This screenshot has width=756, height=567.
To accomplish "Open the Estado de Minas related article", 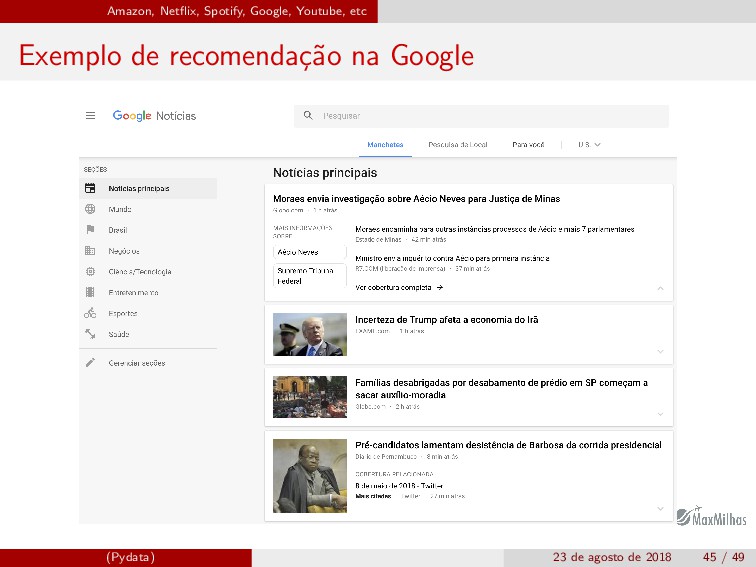I will tap(495, 230).
